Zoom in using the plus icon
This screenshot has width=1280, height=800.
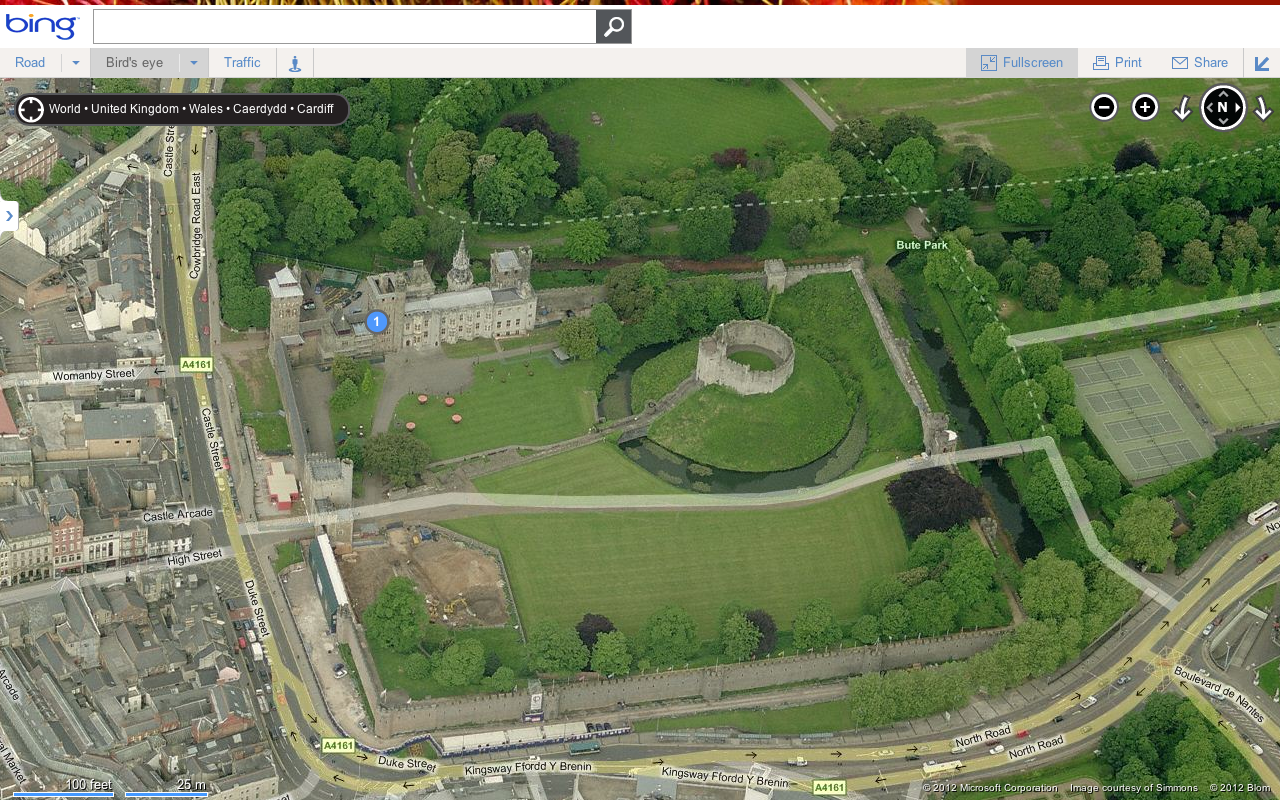tap(1143, 106)
